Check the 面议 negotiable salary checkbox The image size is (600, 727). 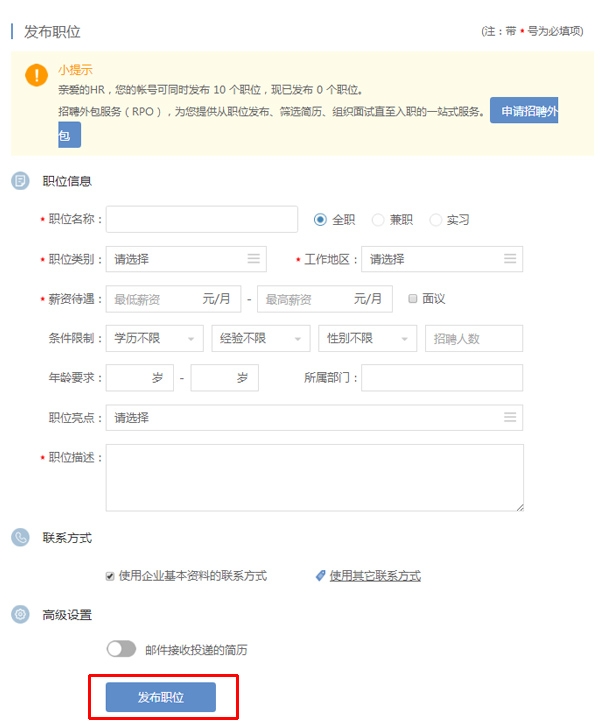413,298
